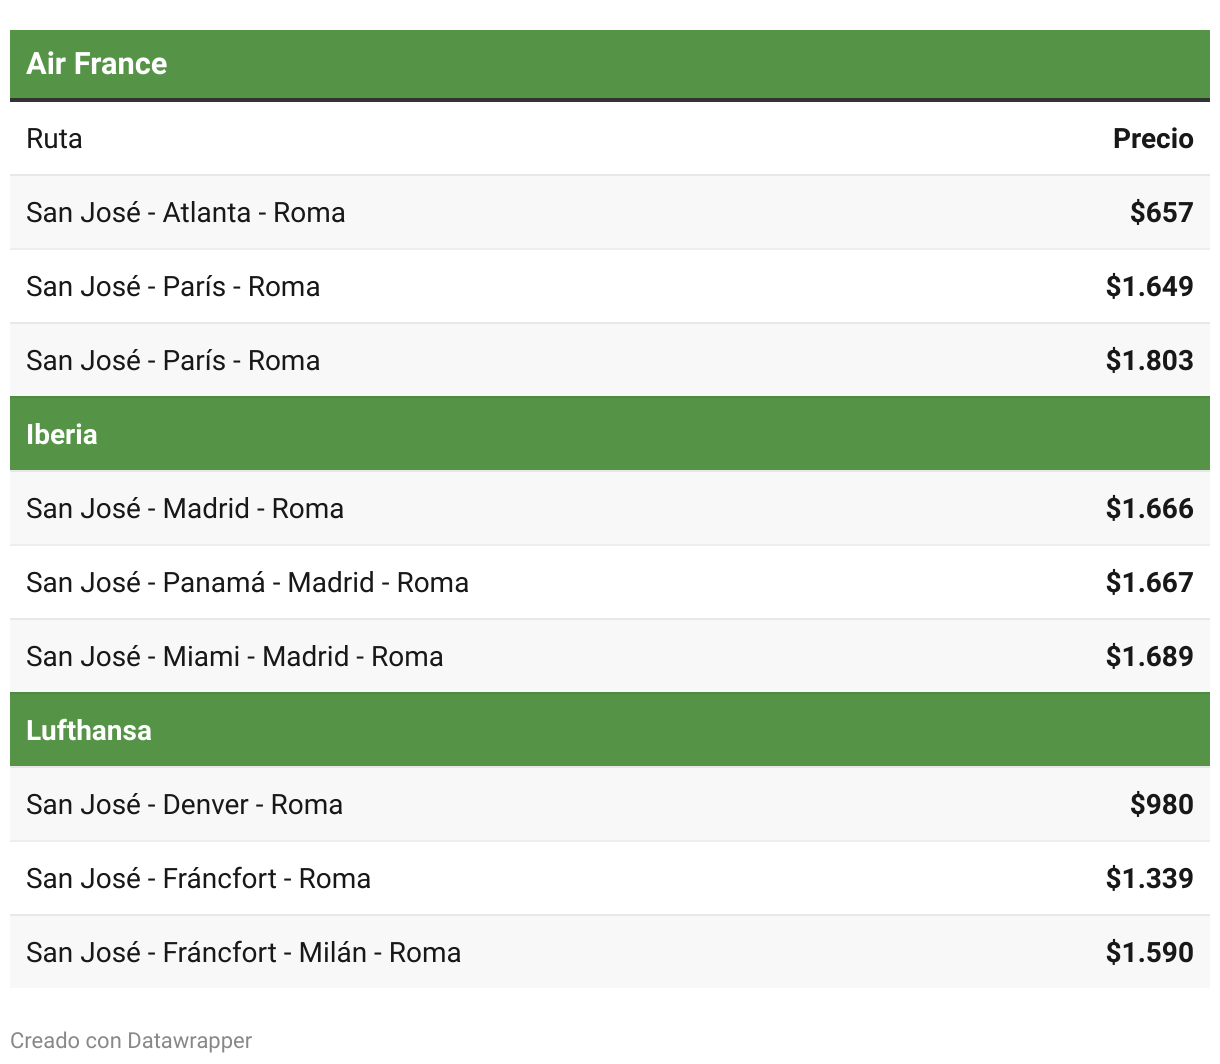1220x1064 pixels.
Task: Select the San José - Madrid - Roma route
Action: 185,508
